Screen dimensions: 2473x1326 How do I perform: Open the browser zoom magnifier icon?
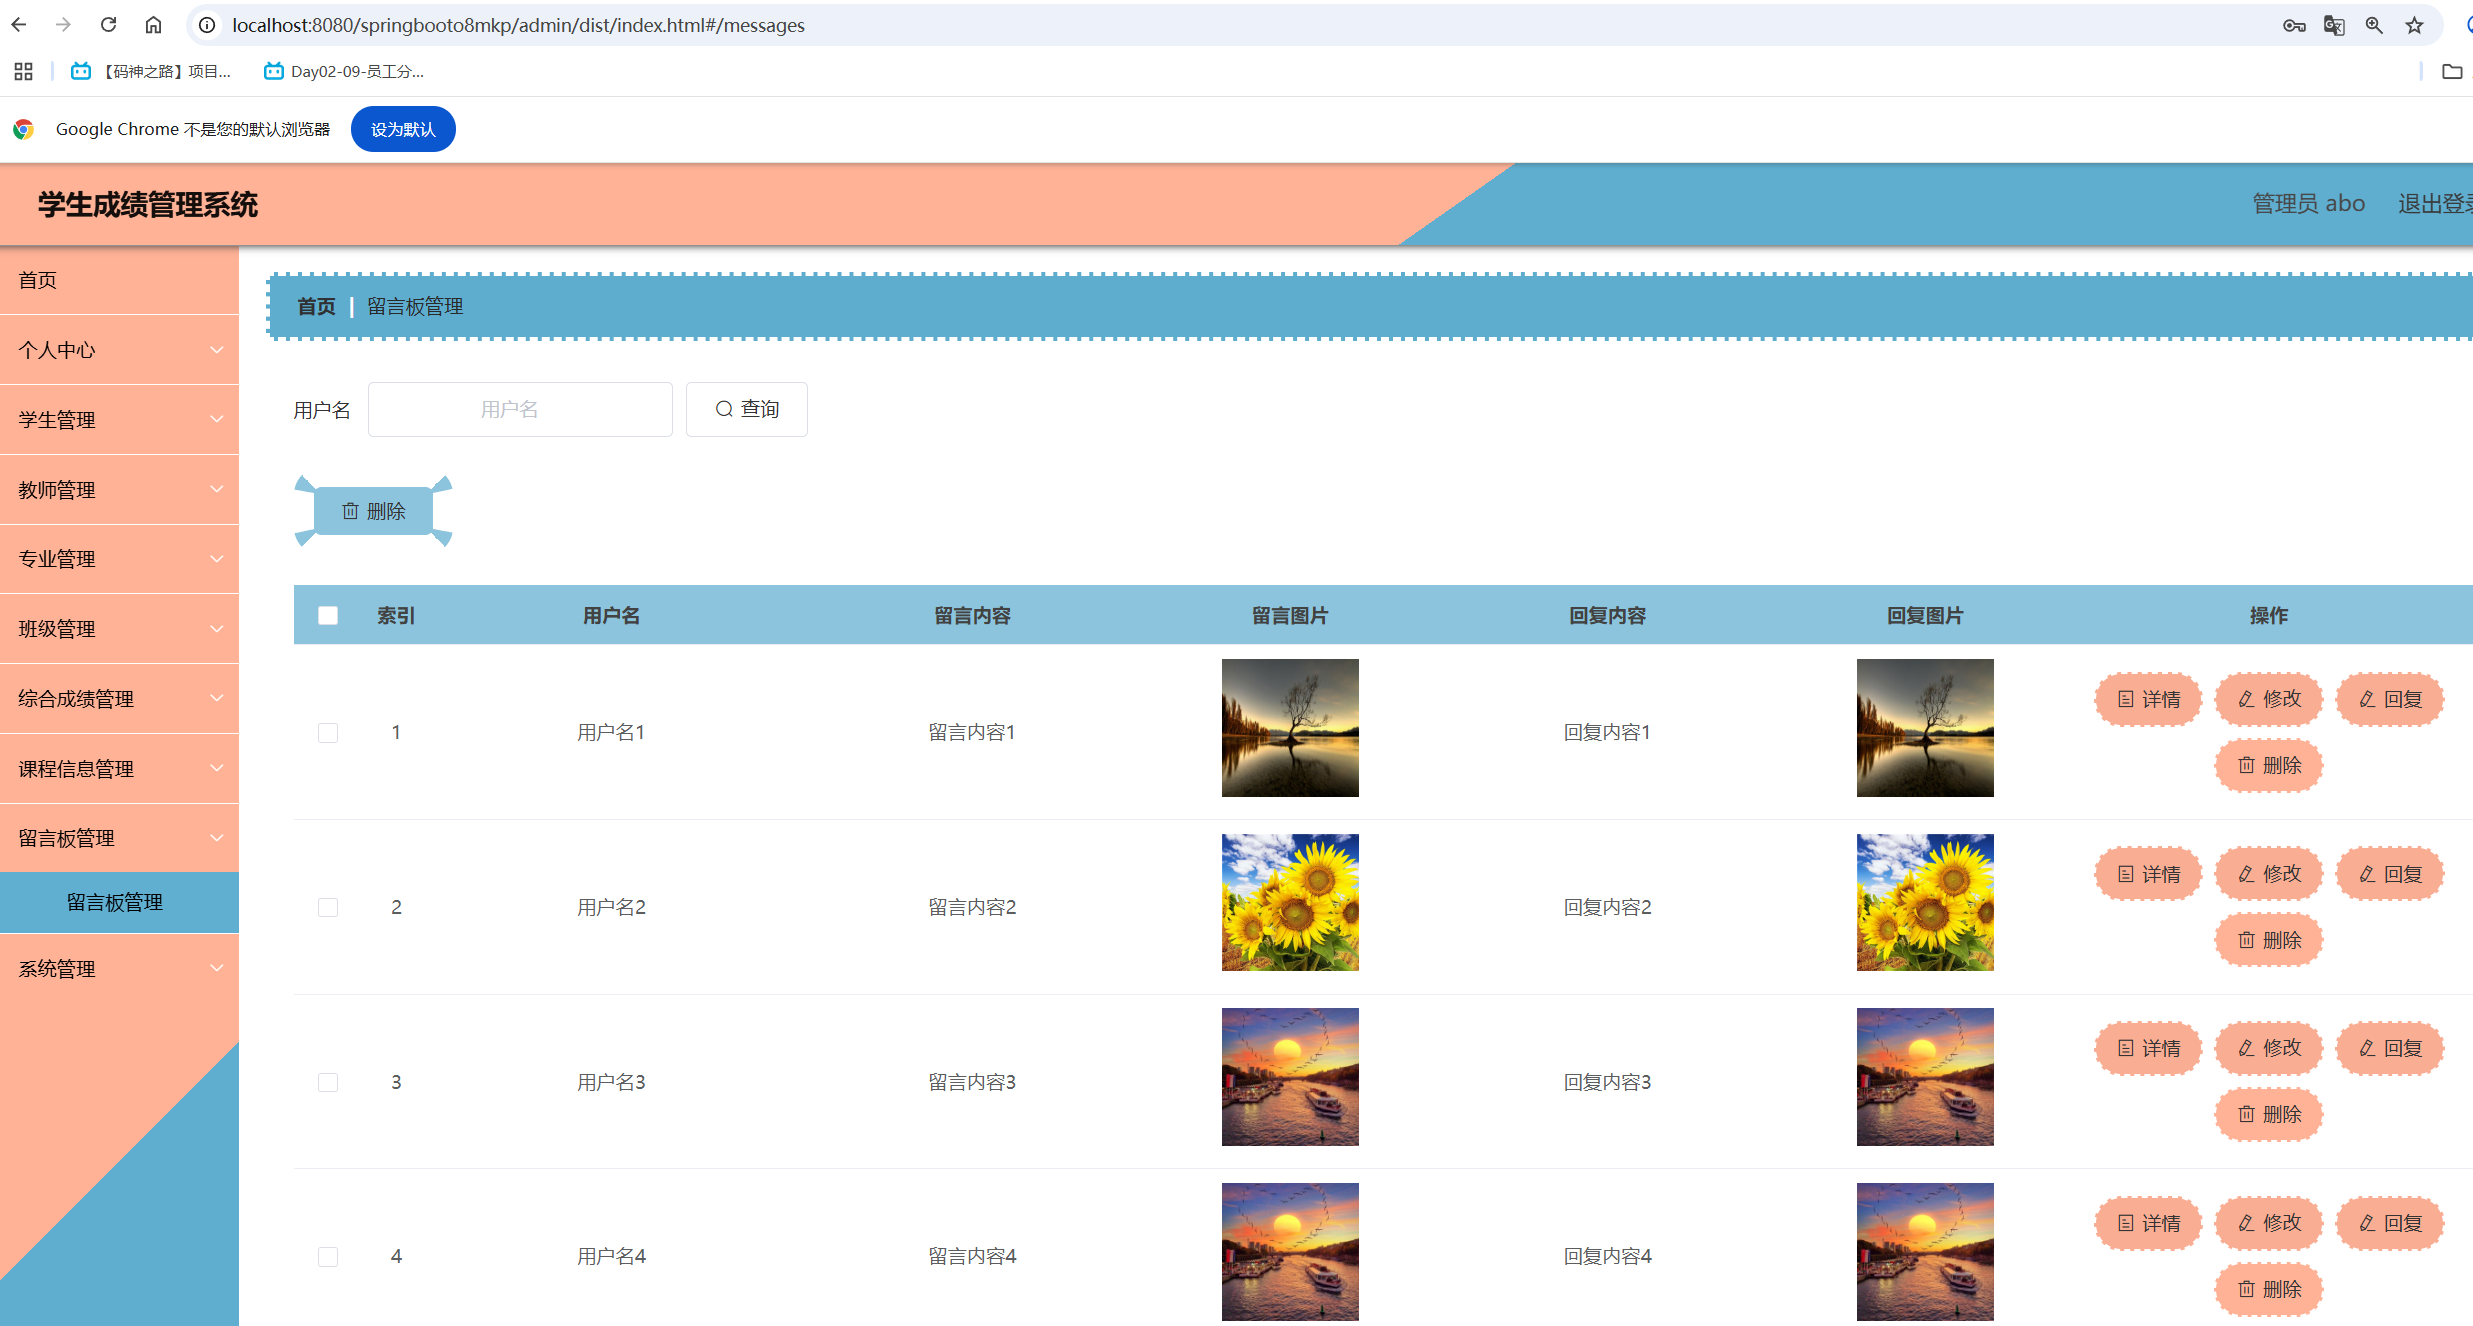[x=2374, y=25]
